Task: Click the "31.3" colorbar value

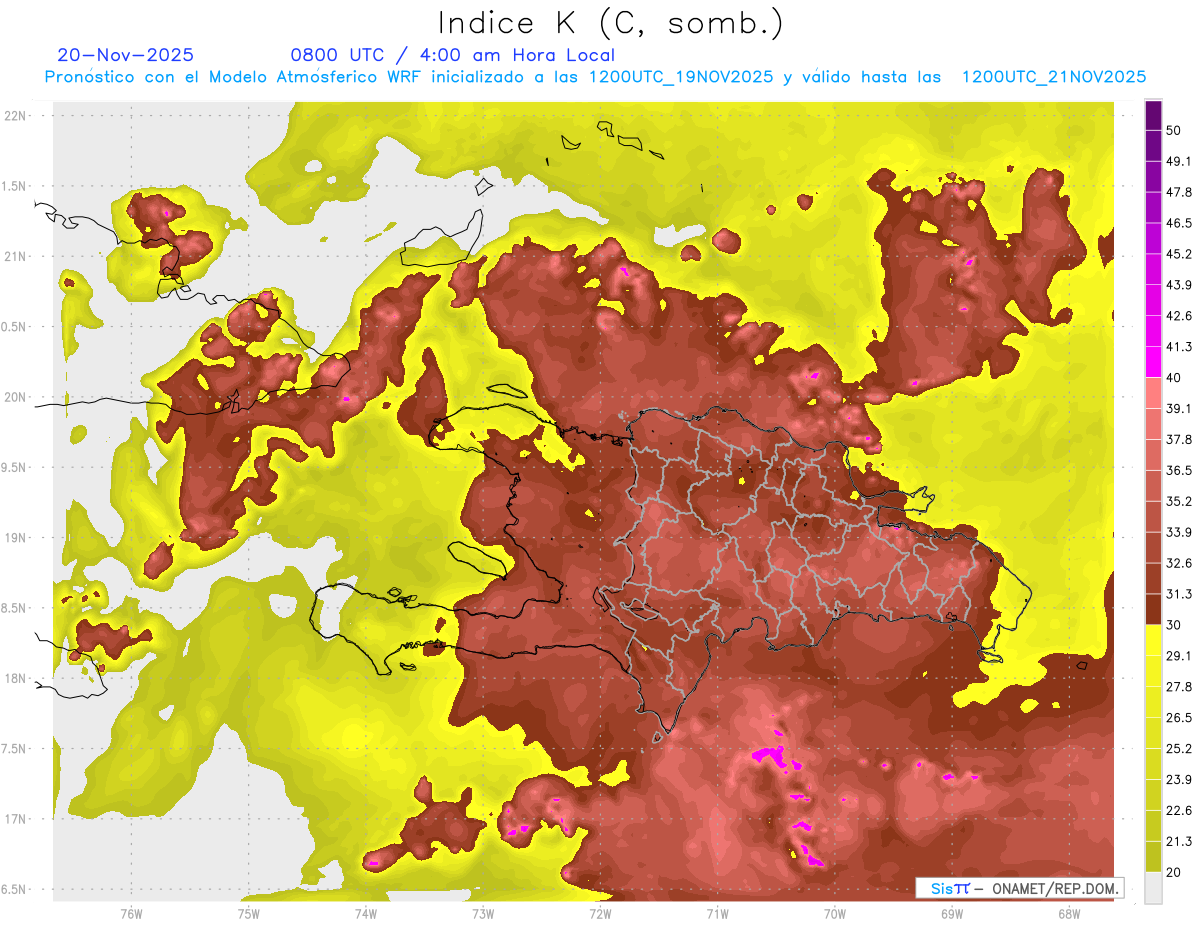Action: (x=1178, y=594)
